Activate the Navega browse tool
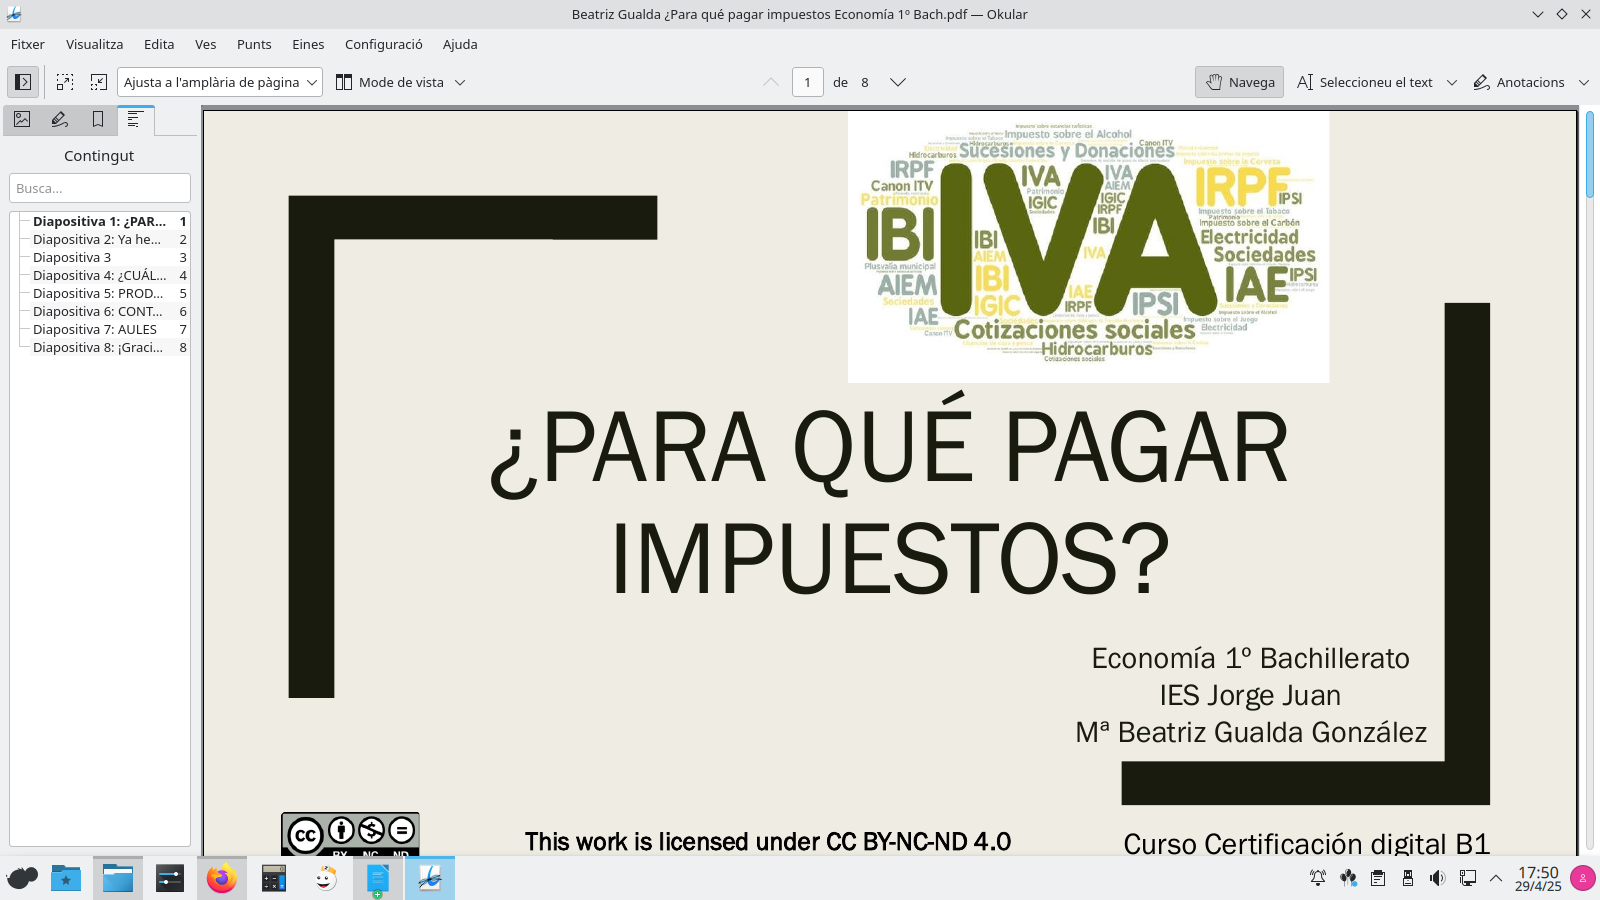 (x=1240, y=82)
